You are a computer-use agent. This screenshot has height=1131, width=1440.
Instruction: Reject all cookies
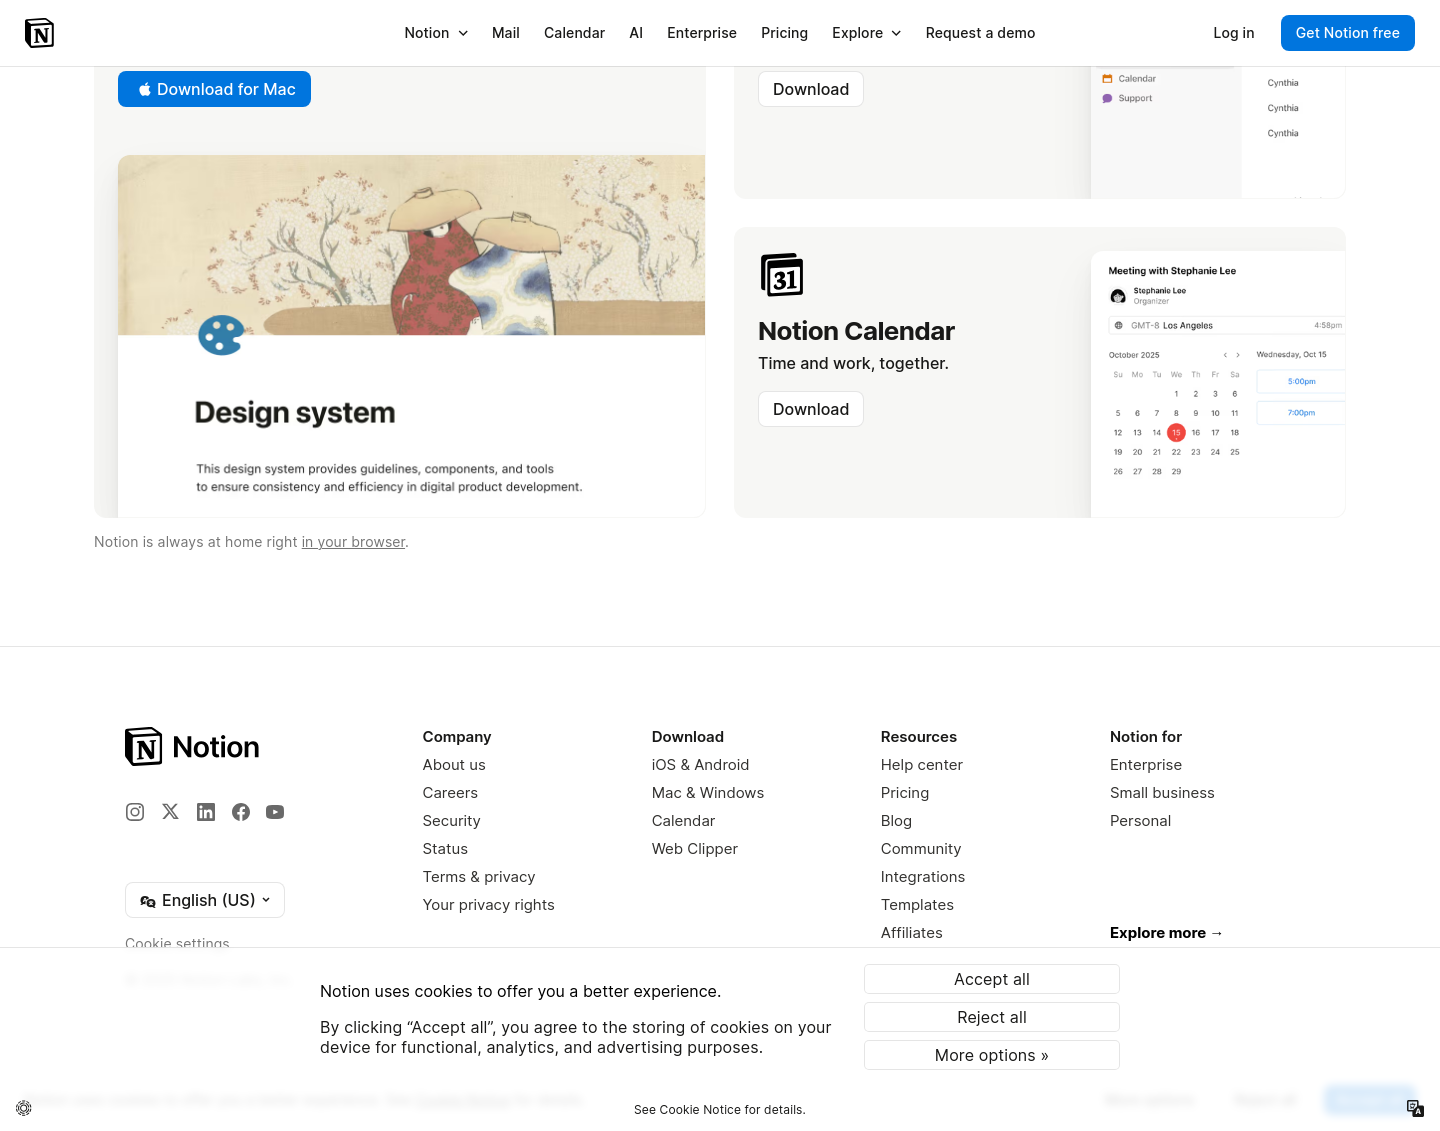tap(992, 1017)
